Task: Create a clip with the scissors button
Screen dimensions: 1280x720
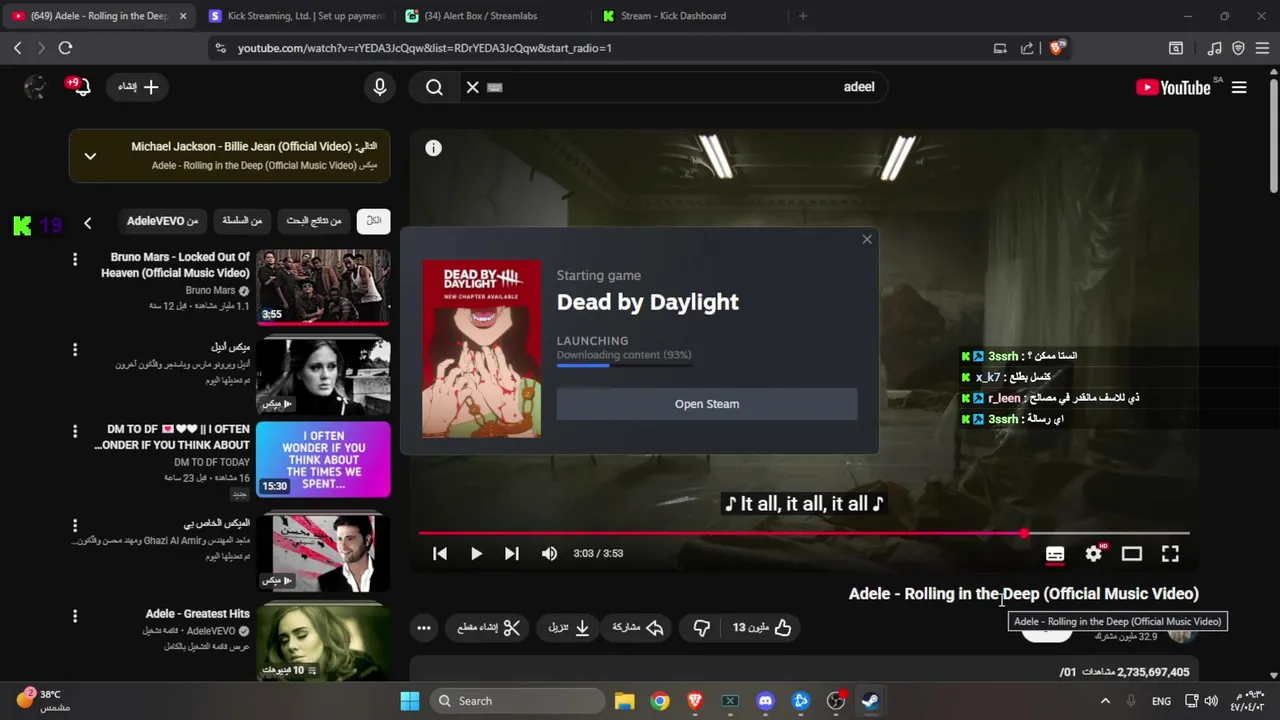Action: 489,627
